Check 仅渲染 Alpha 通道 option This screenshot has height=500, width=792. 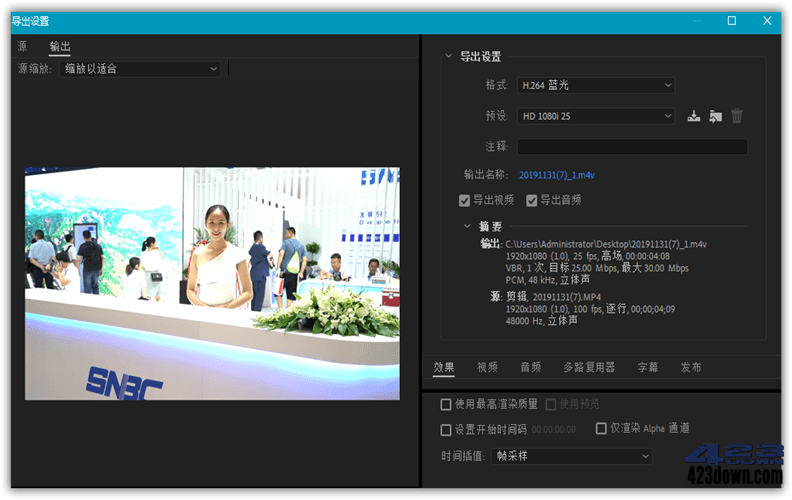[x=601, y=428]
